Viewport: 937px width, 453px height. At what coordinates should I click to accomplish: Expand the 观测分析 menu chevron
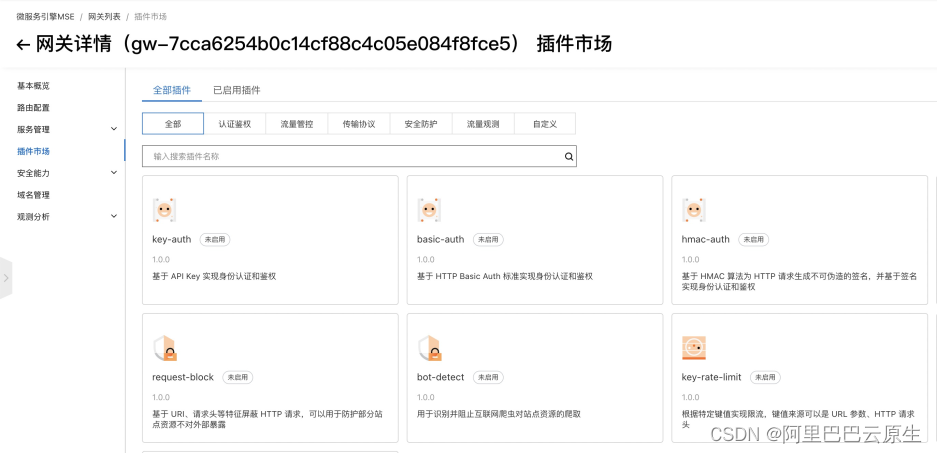(x=114, y=216)
